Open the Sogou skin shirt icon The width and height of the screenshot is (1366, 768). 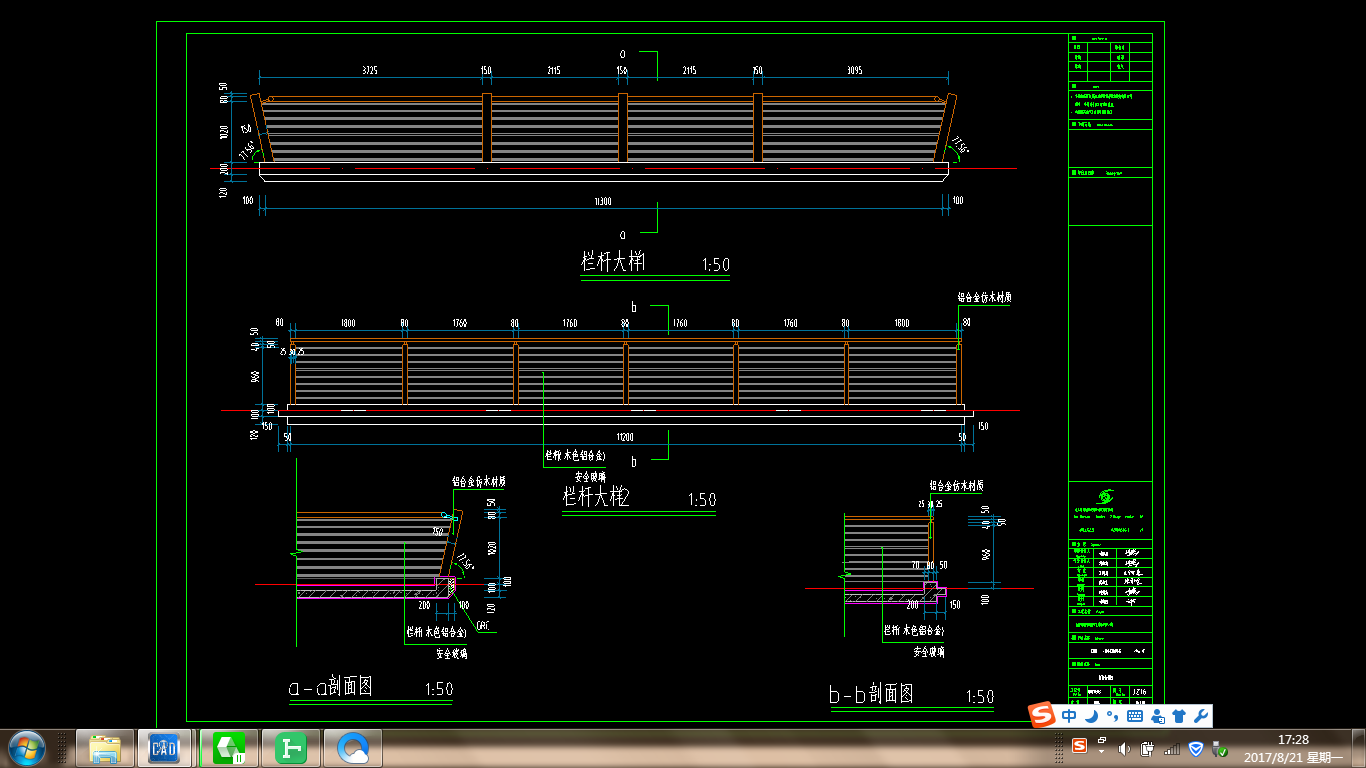point(1179,716)
